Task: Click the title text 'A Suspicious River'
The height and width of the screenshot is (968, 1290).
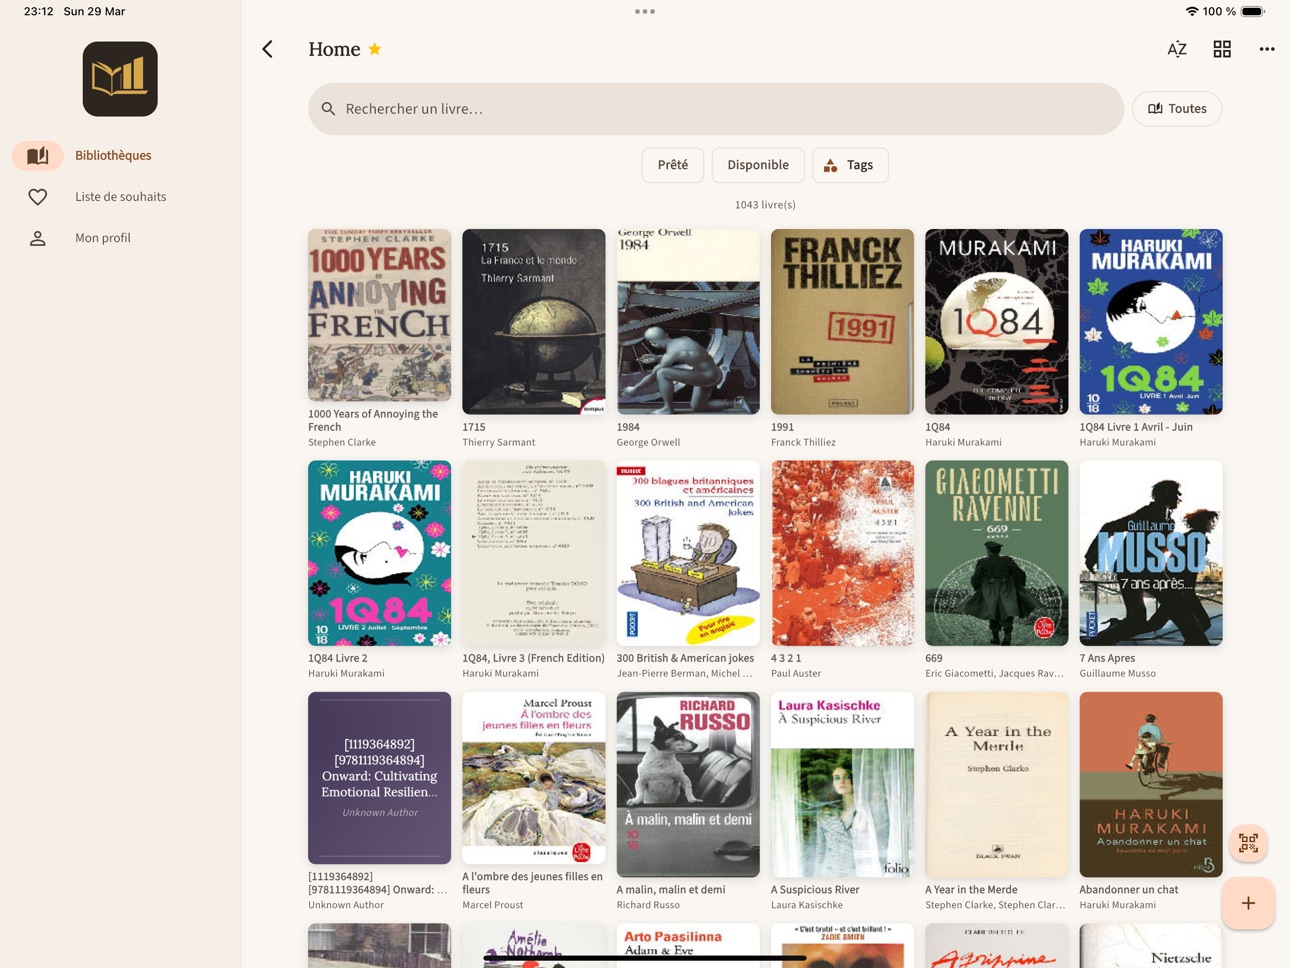Action: point(815,890)
